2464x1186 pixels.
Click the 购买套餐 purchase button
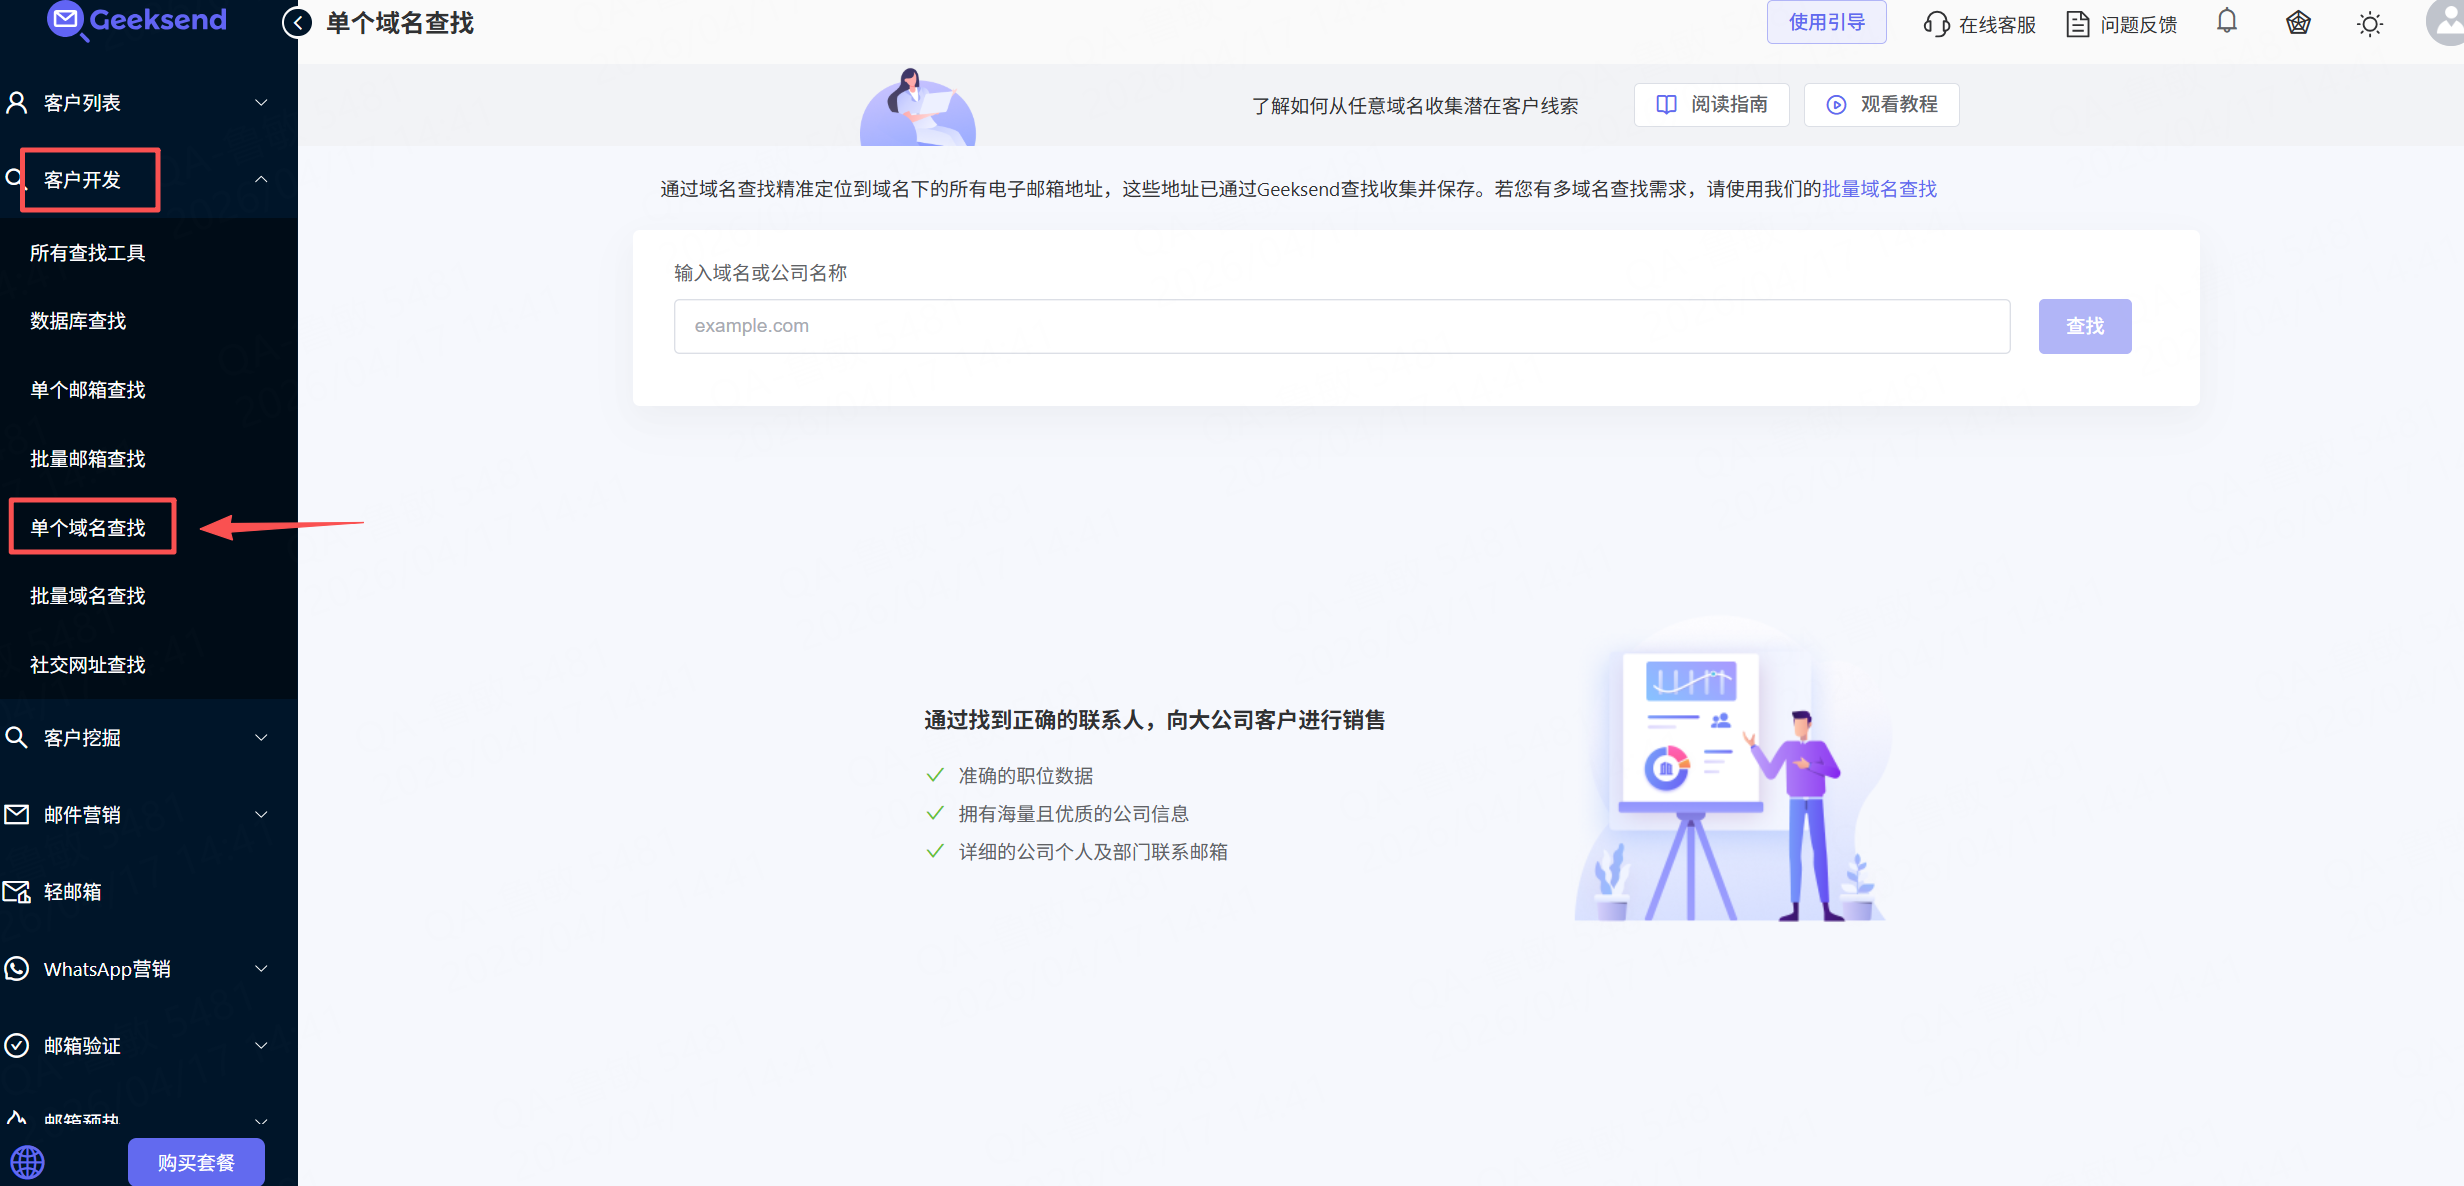coord(196,1162)
